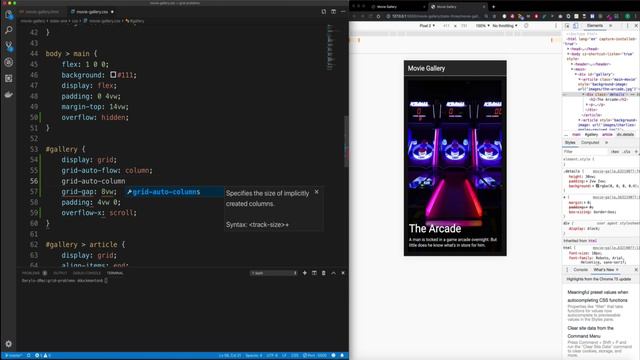Open the Docker view in activity bar

coord(9,95)
